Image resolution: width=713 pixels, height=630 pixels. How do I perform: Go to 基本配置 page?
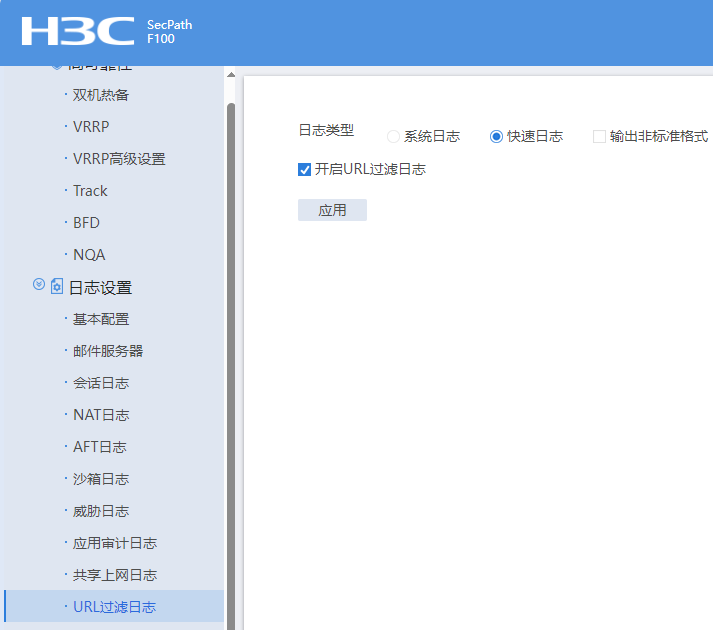101,319
